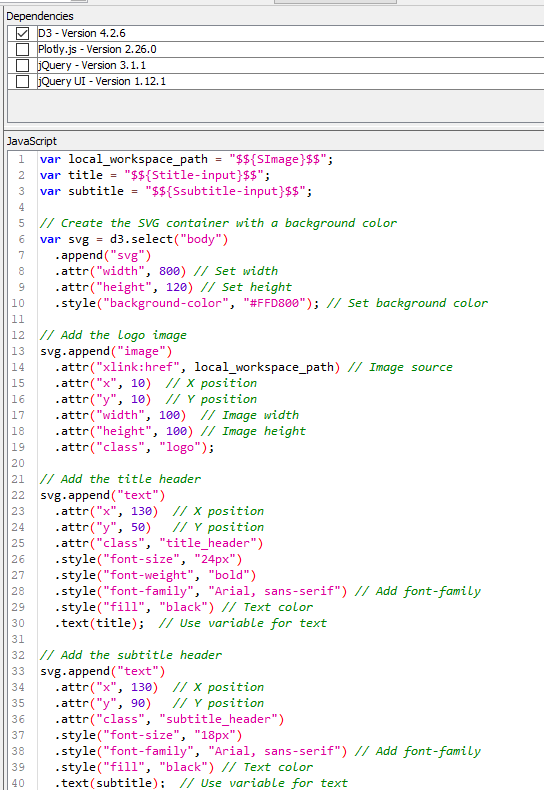Enable the jQuery UI Version 1.12.1 checkbox
Screen dimensions: 544x790
(23, 82)
